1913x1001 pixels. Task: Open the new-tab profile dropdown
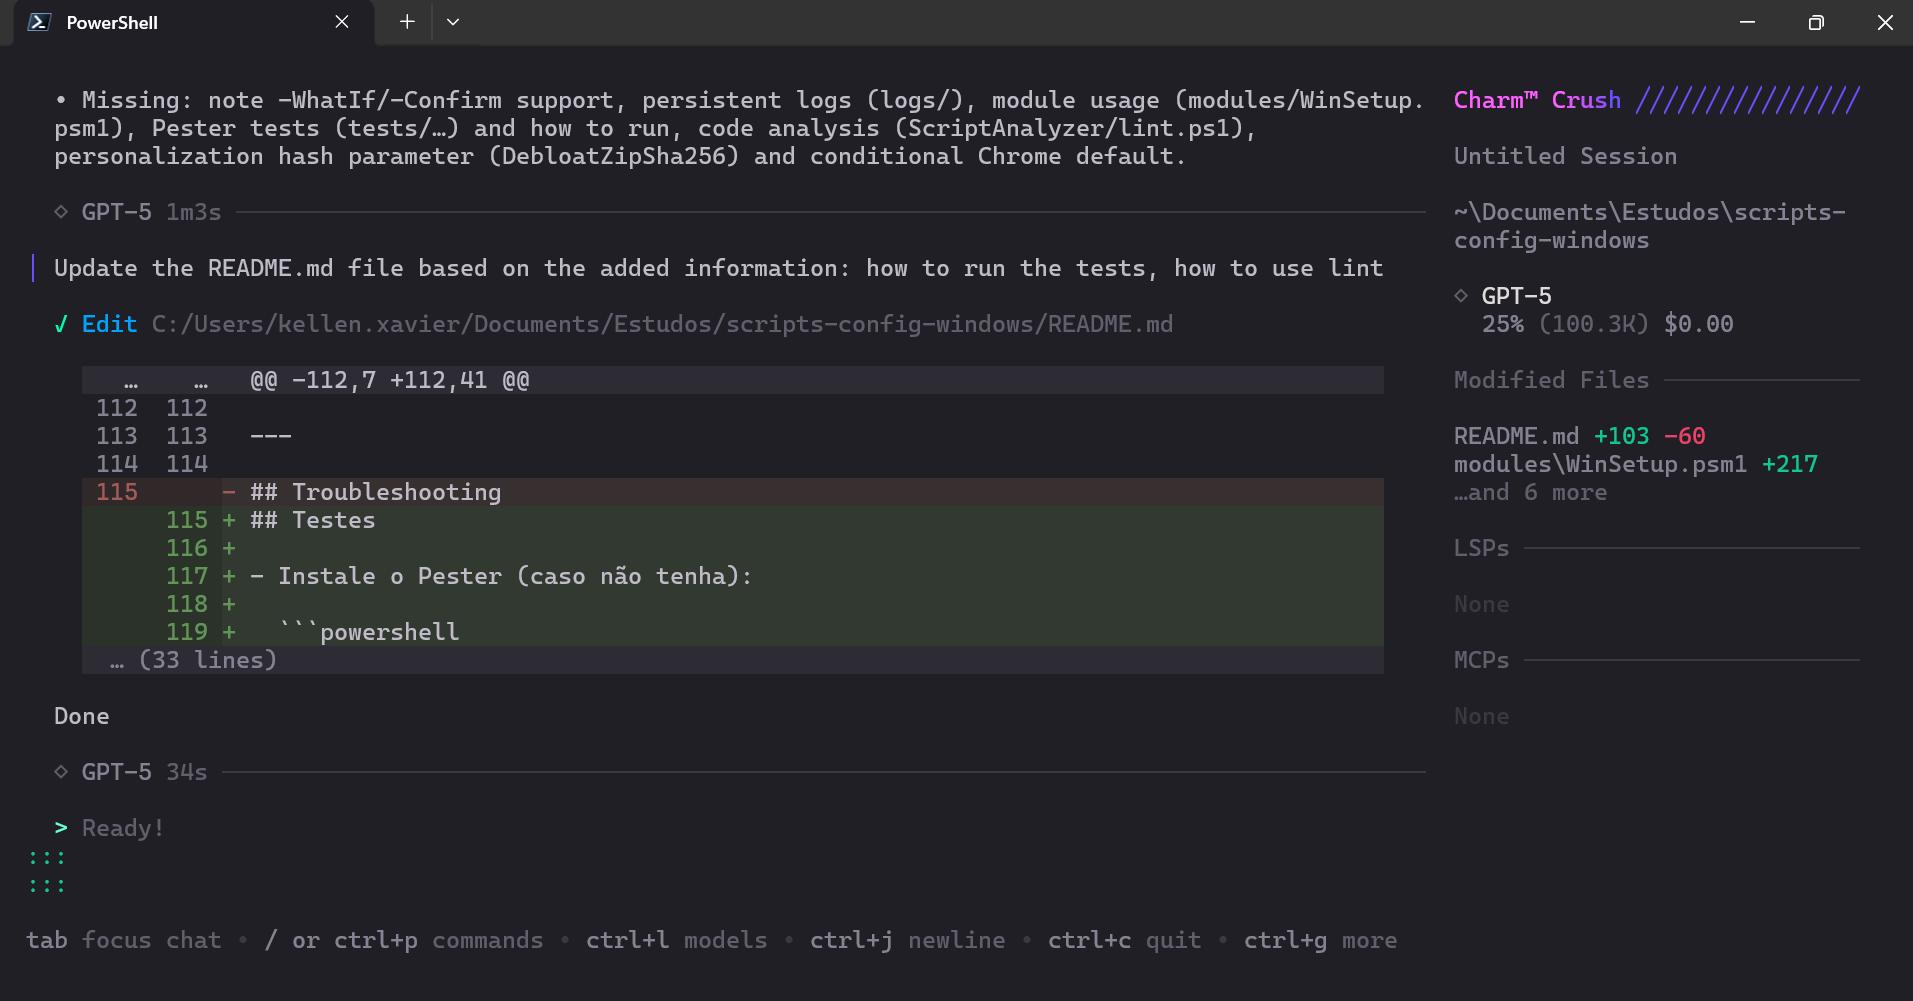(453, 22)
